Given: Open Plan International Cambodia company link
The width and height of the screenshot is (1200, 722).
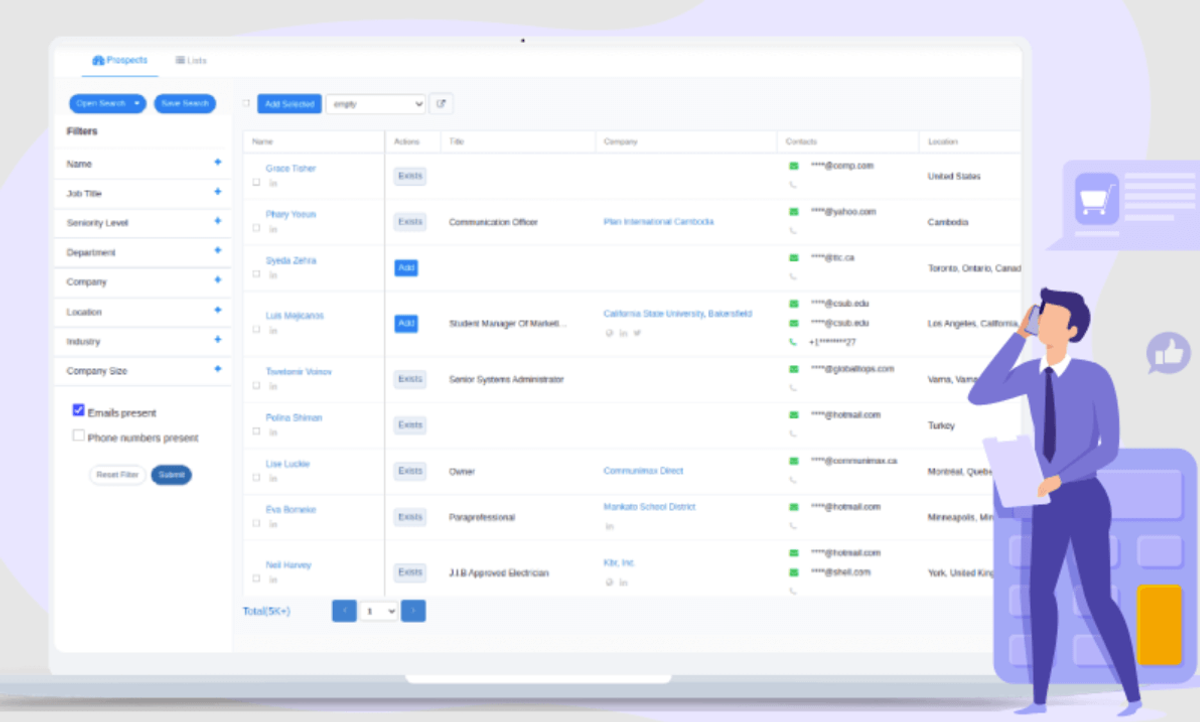Looking at the screenshot, I should pyautogui.click(x=659, y=222).
